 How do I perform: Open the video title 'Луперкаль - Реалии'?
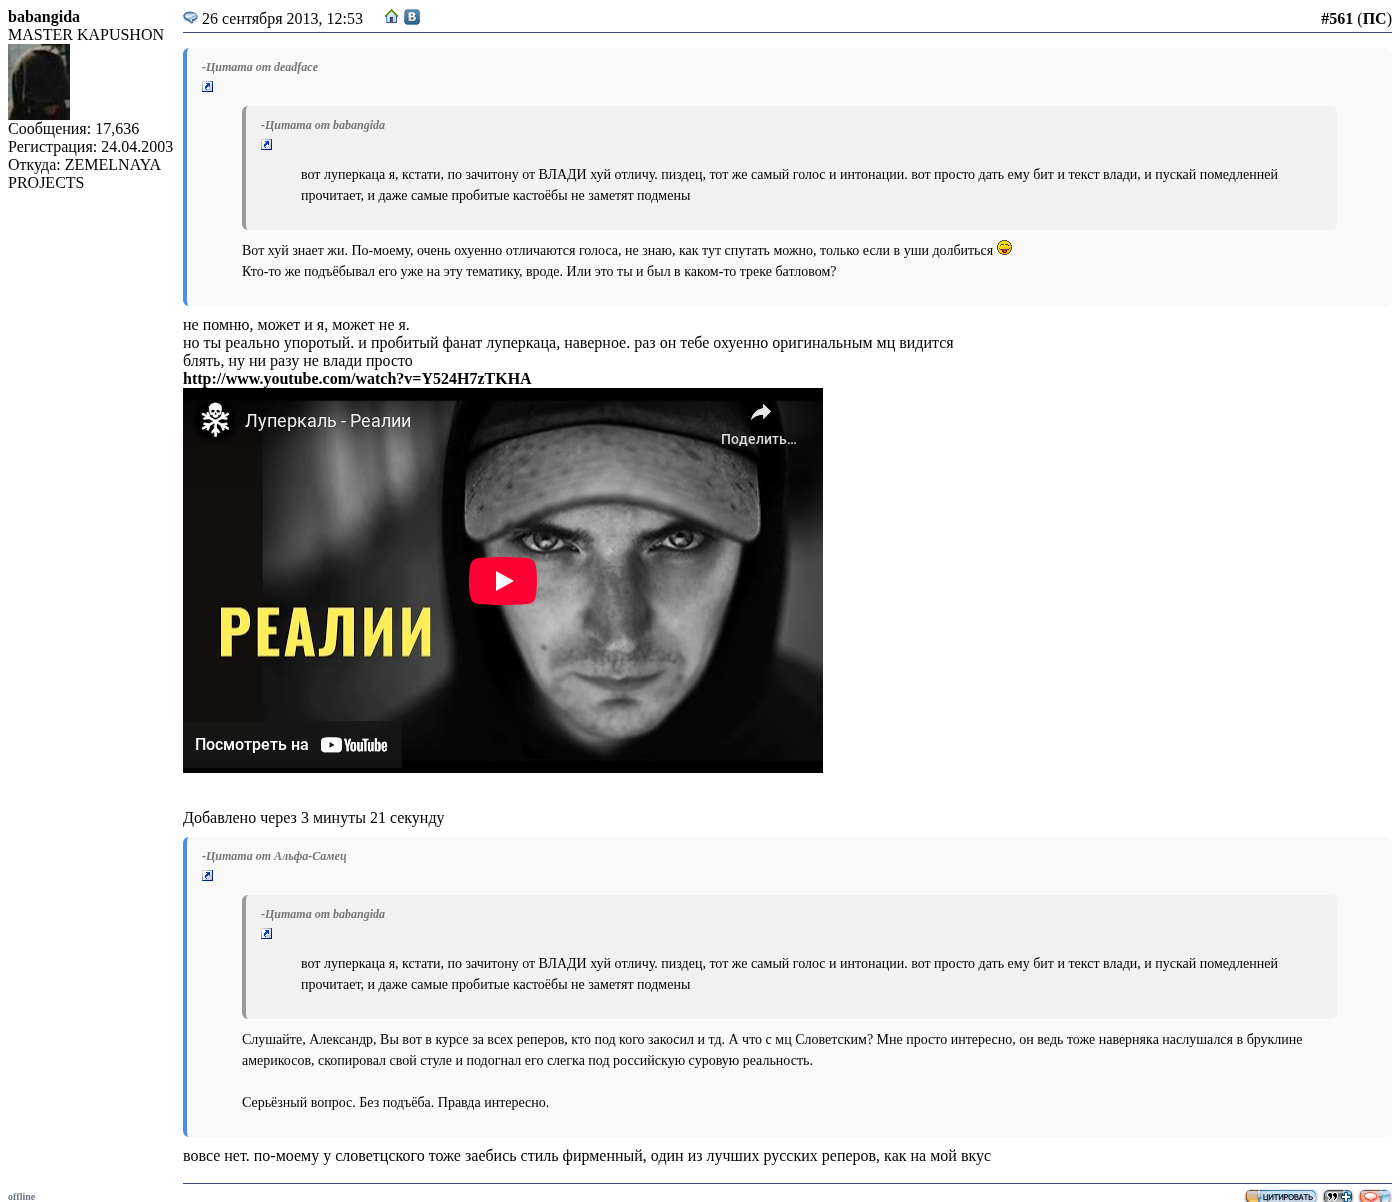(x=328, y=421)
